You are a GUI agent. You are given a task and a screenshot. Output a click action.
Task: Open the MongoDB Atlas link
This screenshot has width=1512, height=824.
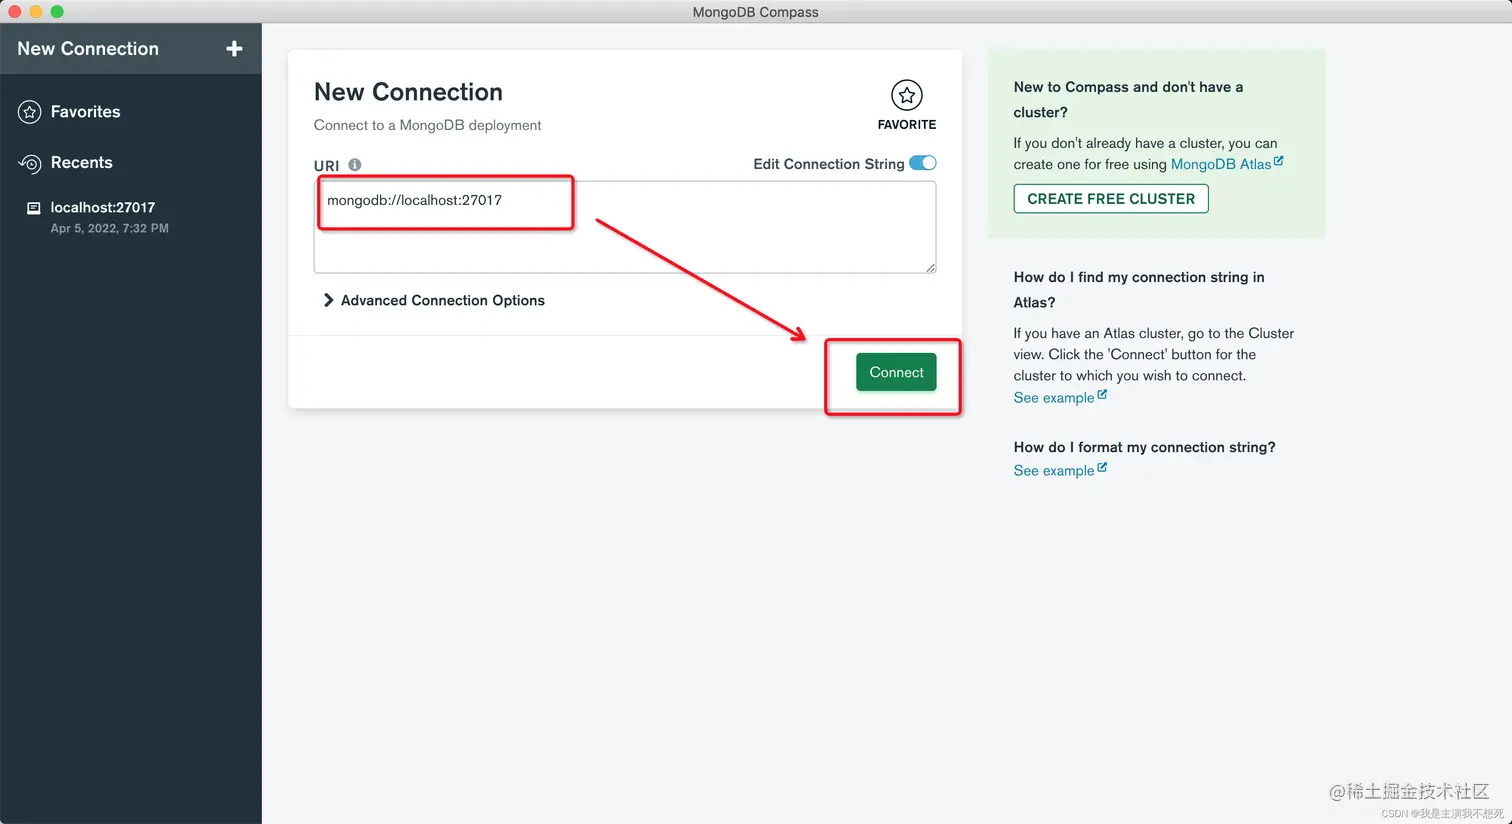point(1221,164)
